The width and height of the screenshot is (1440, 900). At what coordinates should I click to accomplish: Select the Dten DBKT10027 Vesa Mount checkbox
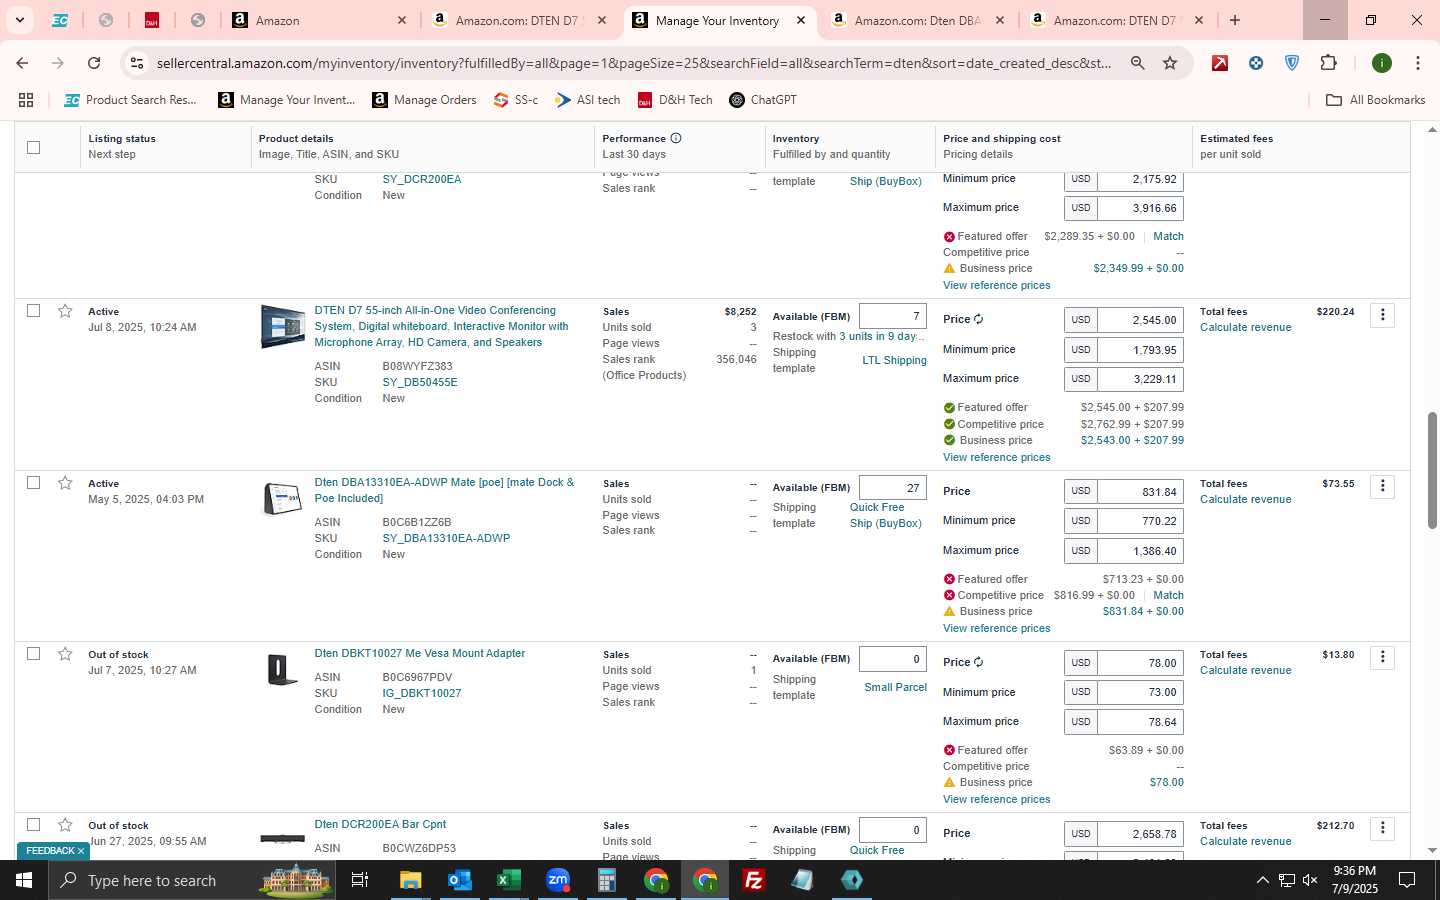point(33,654)
